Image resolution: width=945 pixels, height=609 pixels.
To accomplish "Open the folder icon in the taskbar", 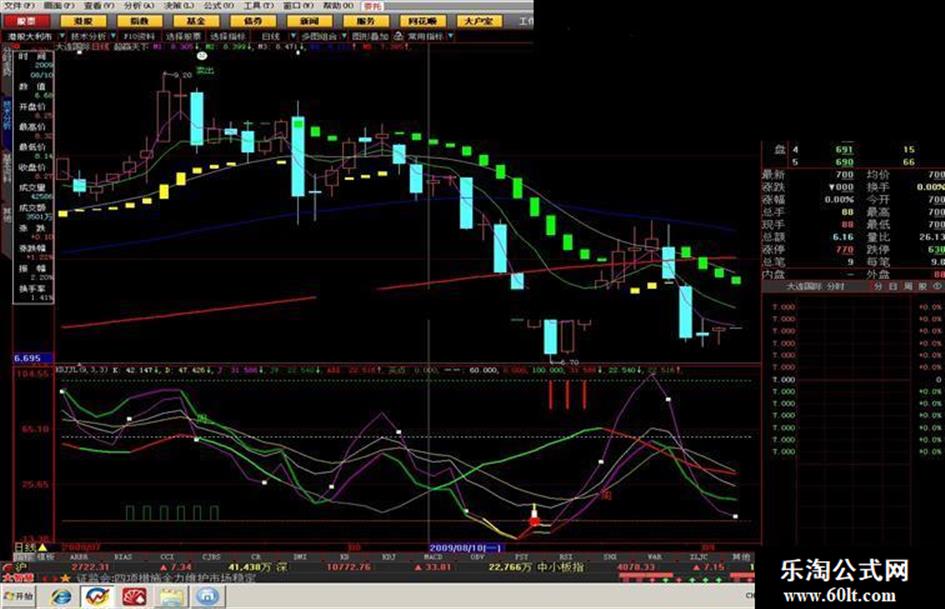I will (x=172, y=597).
